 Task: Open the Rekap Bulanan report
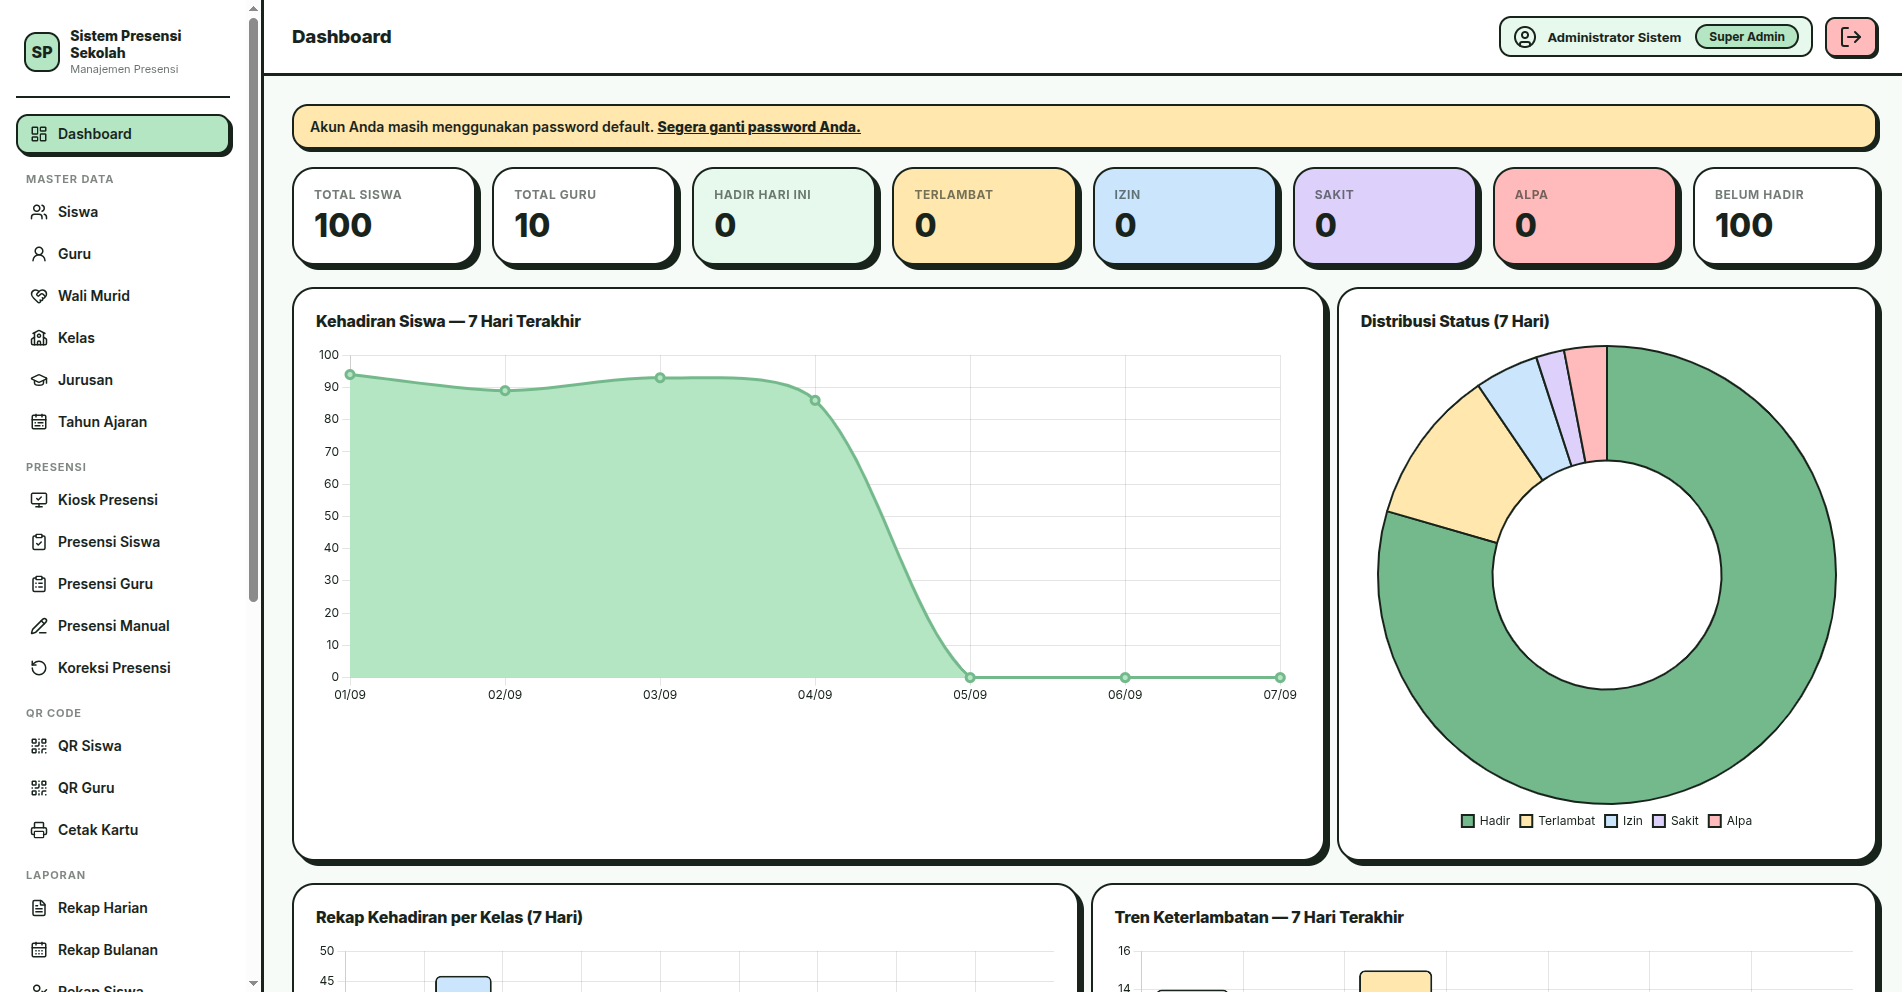[x=124, y=950]
